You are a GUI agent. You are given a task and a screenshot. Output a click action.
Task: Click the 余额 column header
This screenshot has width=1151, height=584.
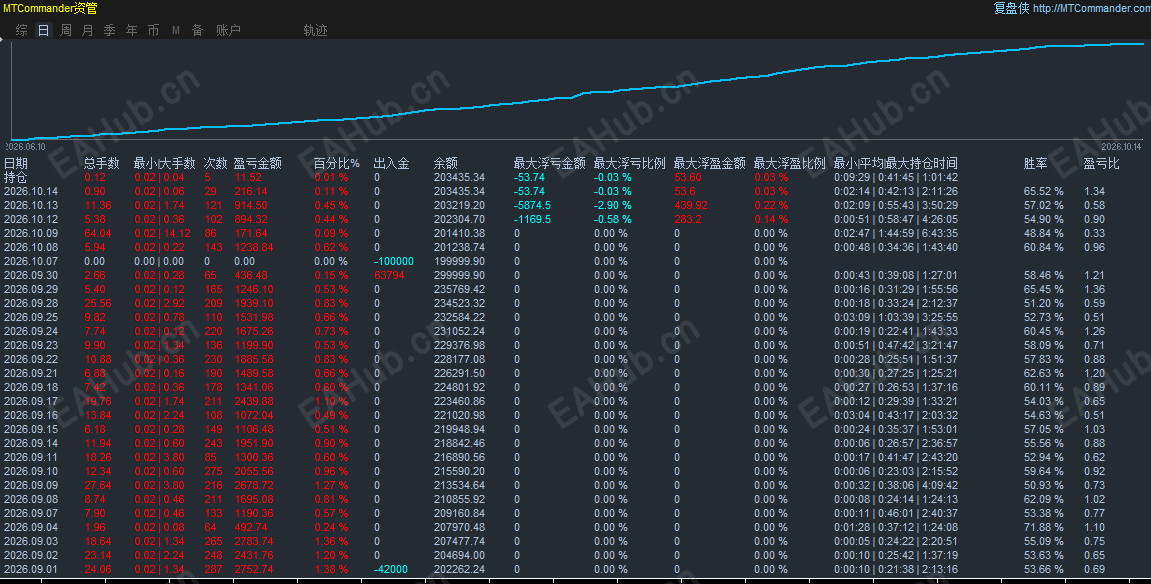[446, 164]
